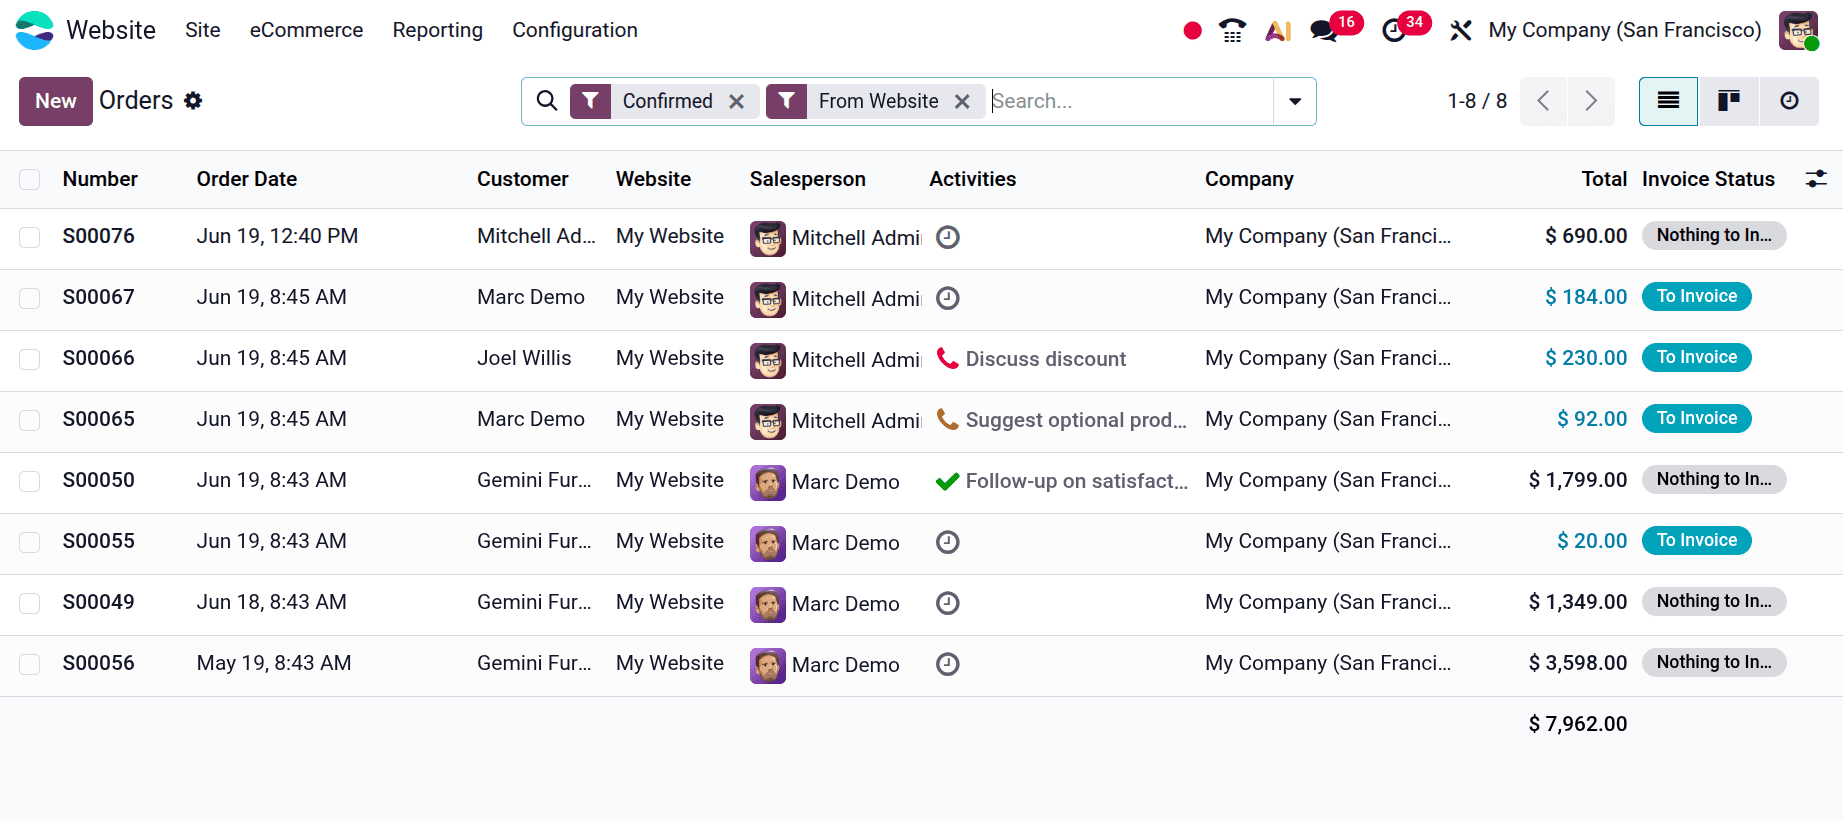The image size is (1843, 821).
Task: Click phone activity icon for S00065
Action: coord(947,419)
